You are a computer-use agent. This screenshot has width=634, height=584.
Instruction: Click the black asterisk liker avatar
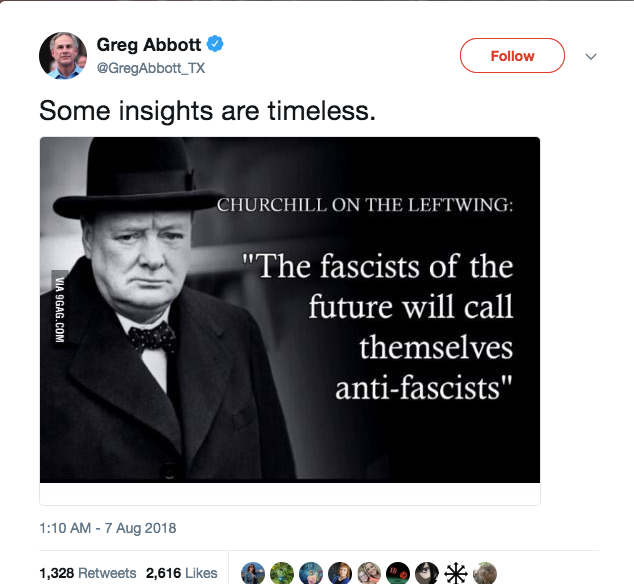point(456,573)
